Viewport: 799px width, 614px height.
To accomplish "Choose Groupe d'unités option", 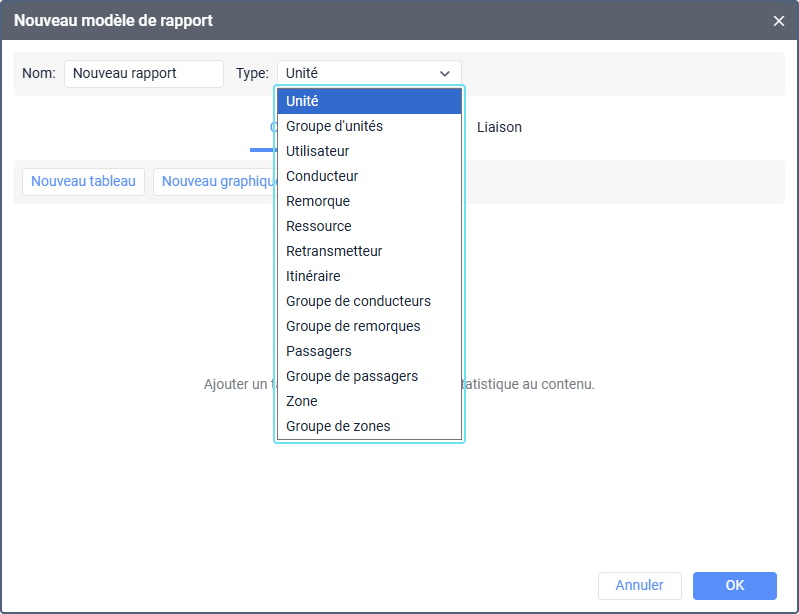I will point(368,126).
